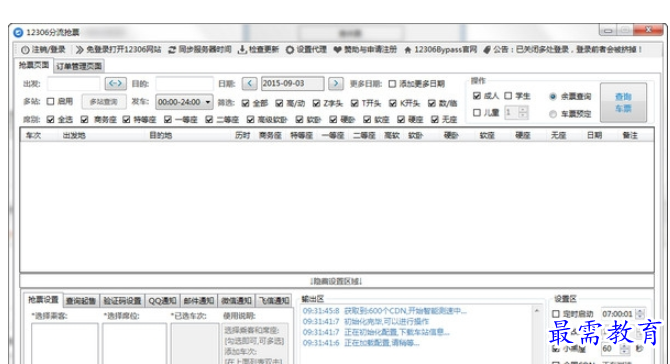Click the 出发 departure input field
The image size is (670, 364).
(x=73, y=83)
